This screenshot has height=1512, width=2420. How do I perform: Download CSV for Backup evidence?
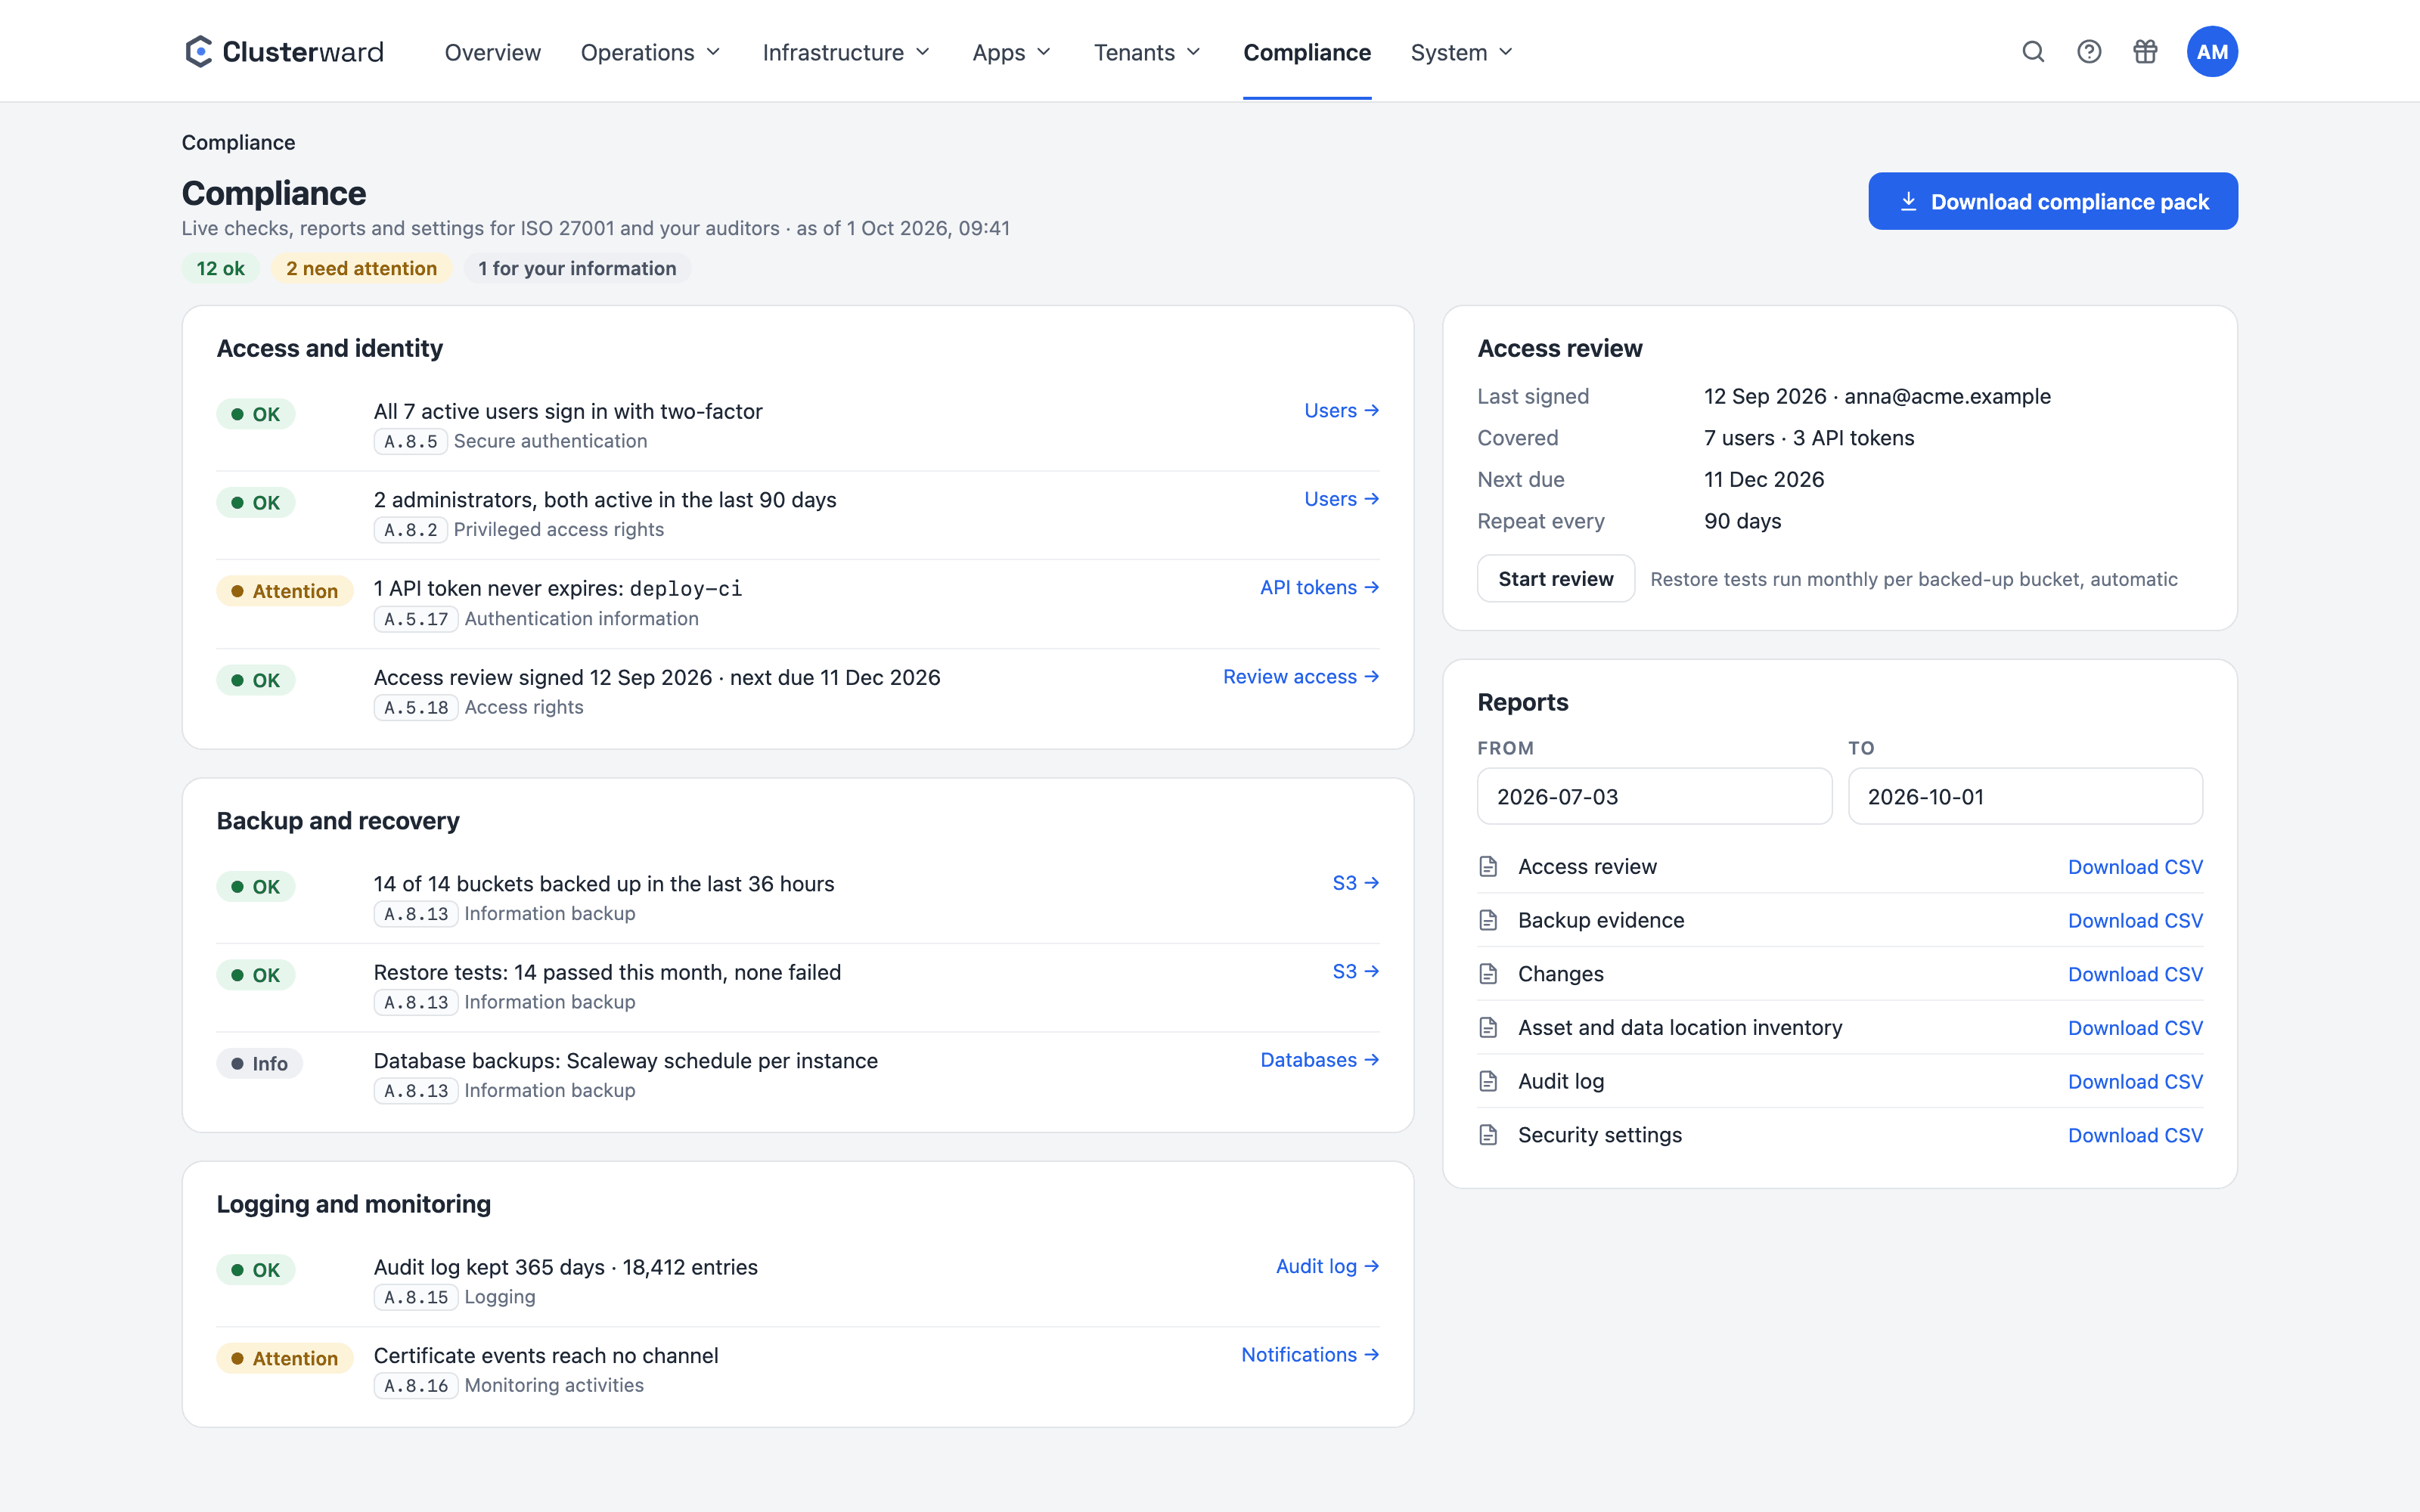point(2135,921)
